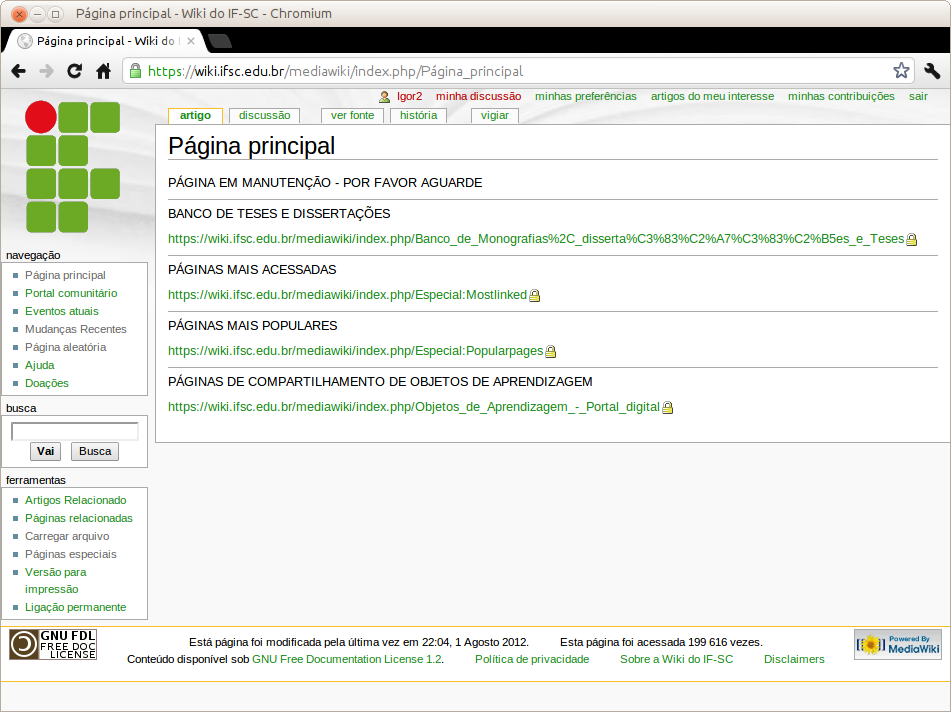The width and height of the screenshot is (951, 712).
Task: Click the HTTPS padlock in the address bar
Action: (134, 71)
